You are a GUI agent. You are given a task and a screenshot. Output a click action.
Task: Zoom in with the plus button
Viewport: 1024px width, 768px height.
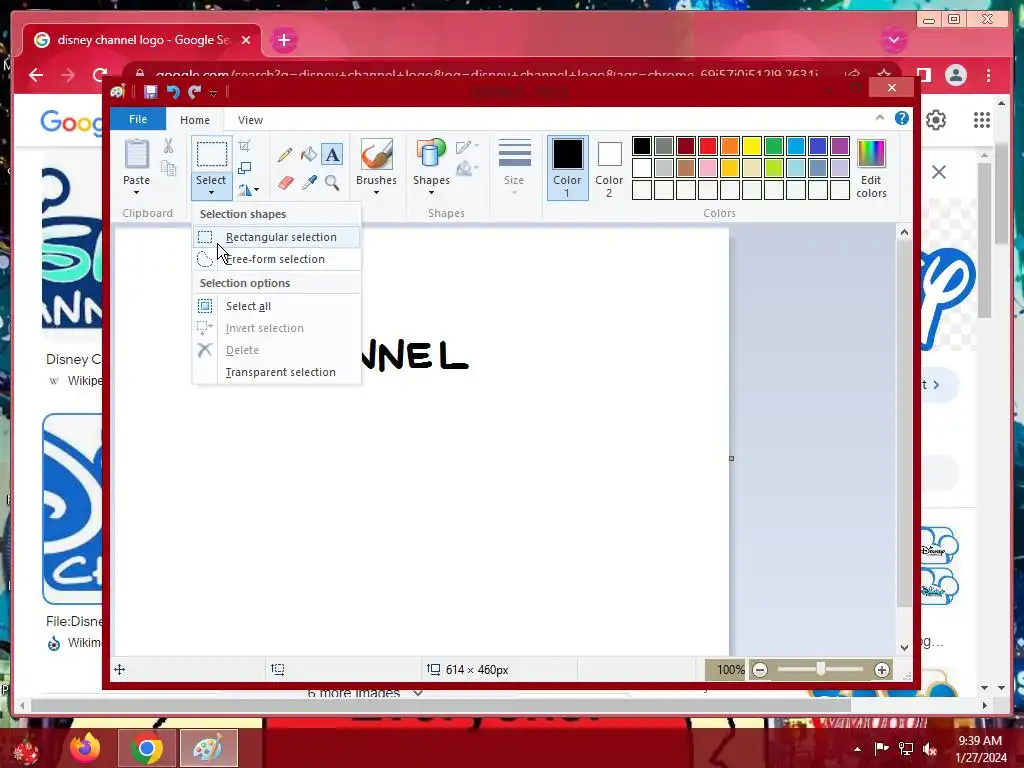pyautogui.click(x=882, y=669)
